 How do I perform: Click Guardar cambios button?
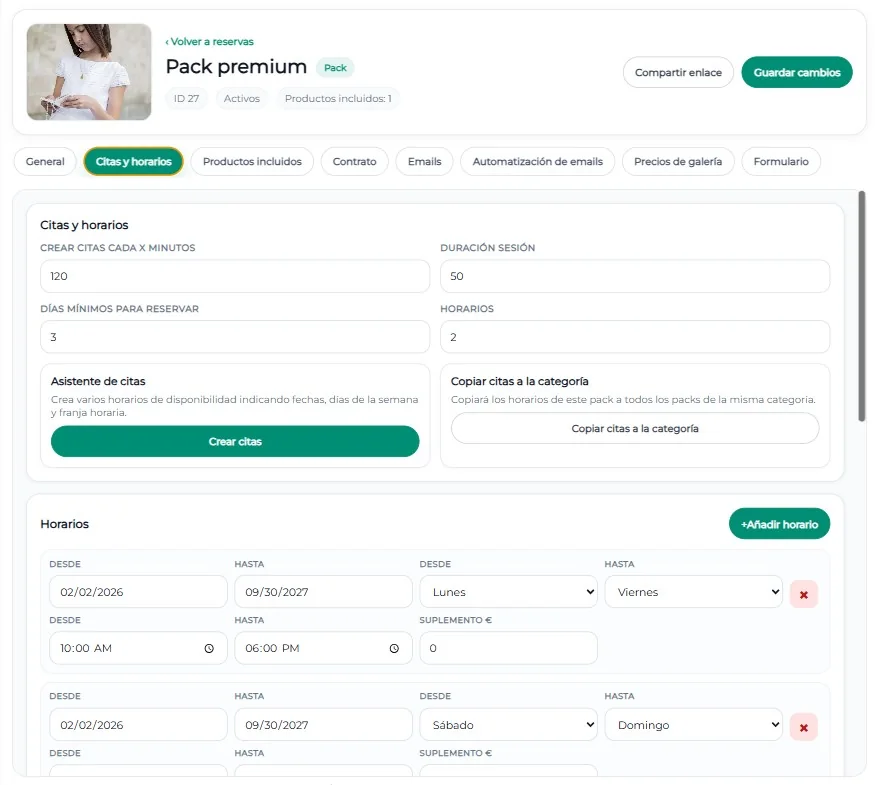(797, 72)
